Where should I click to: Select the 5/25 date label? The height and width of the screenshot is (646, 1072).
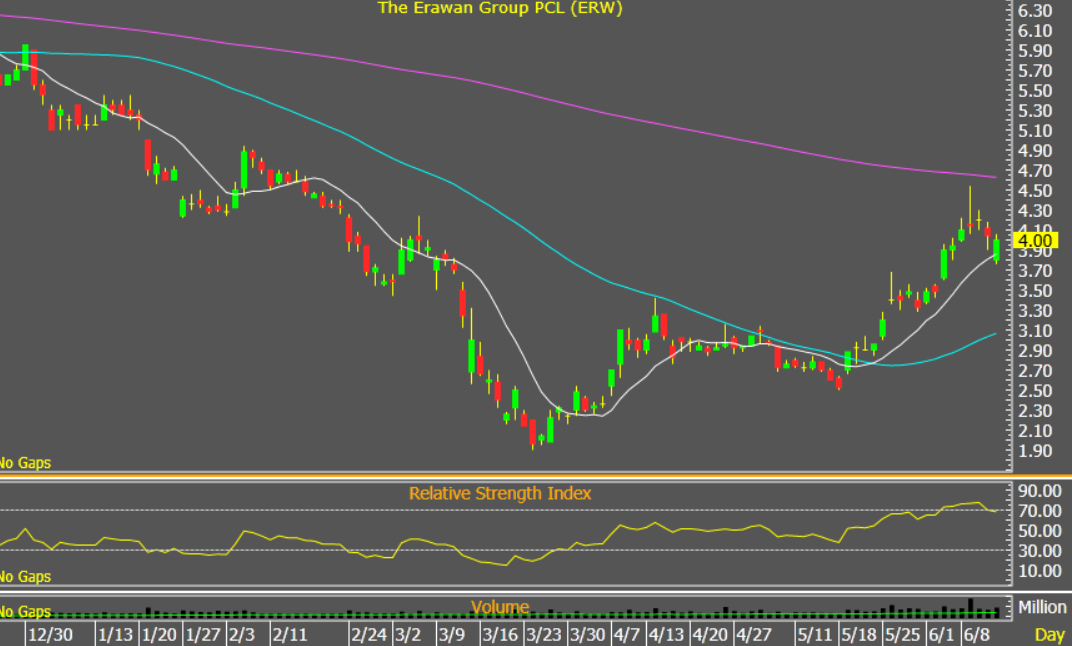point(902,634)
